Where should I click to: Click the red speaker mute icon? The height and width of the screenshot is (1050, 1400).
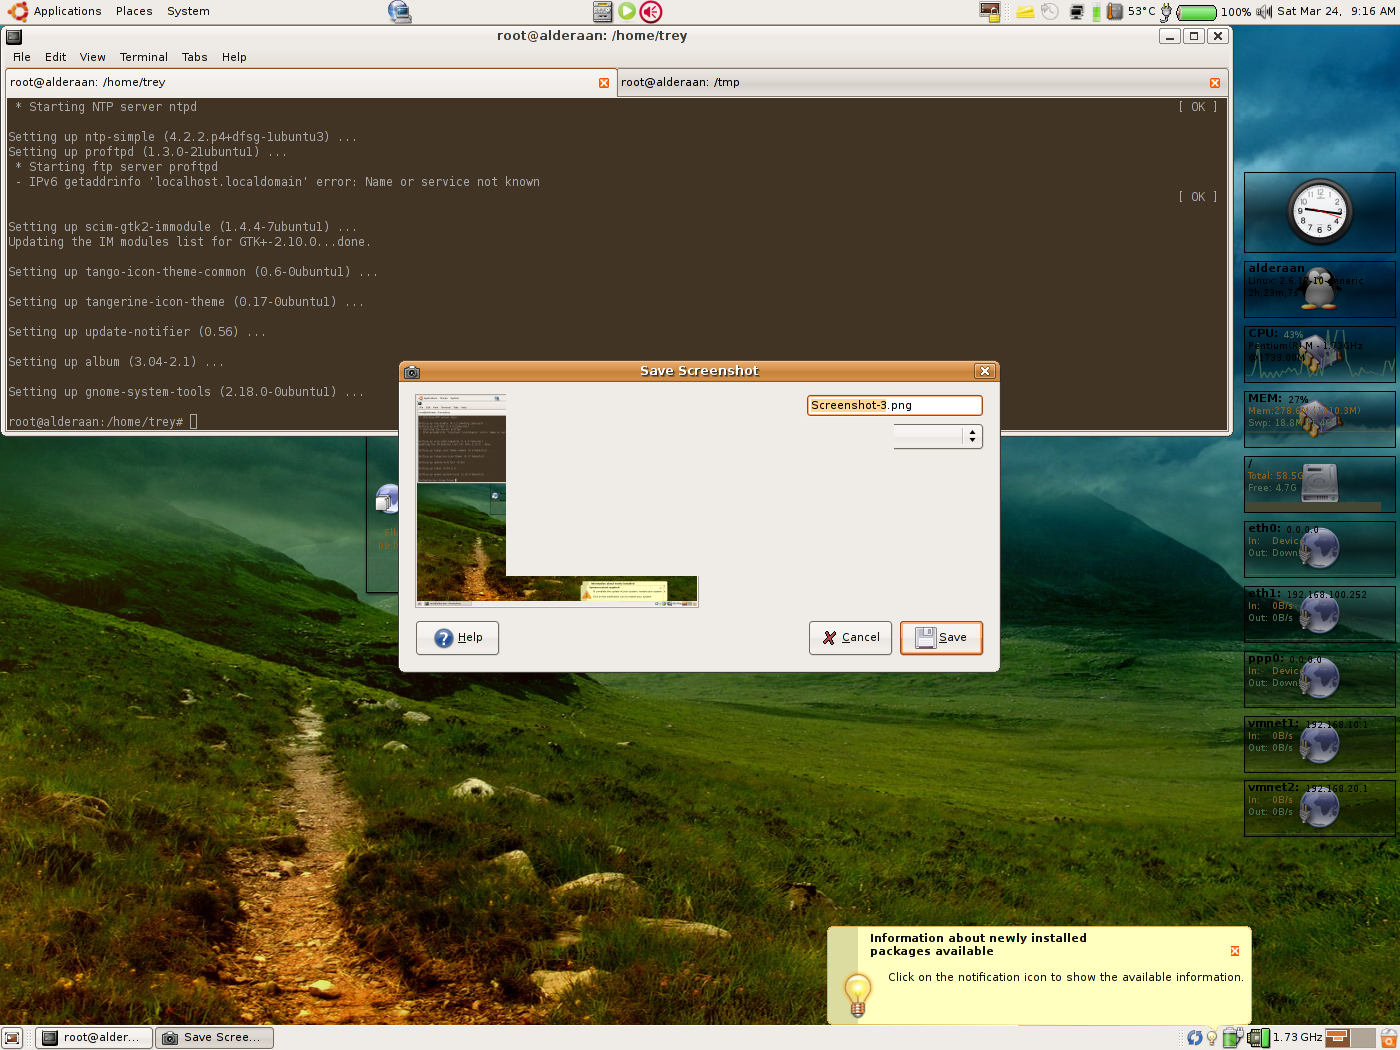click(x=651, y=11)
